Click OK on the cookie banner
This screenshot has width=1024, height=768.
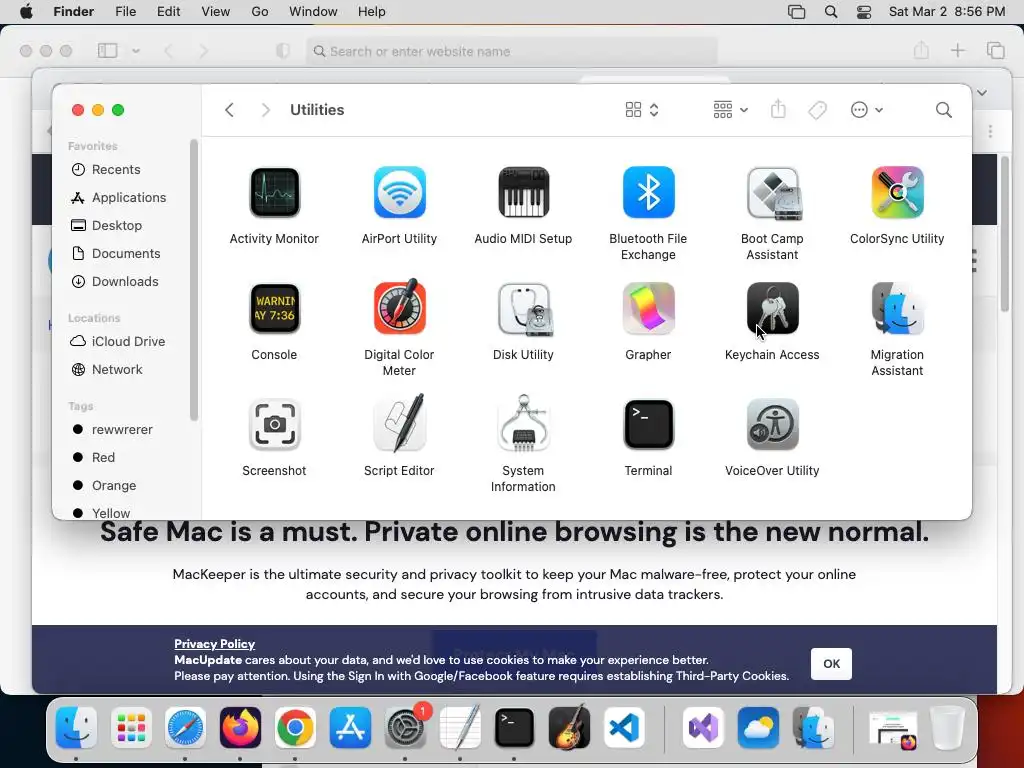click(831, 664)
